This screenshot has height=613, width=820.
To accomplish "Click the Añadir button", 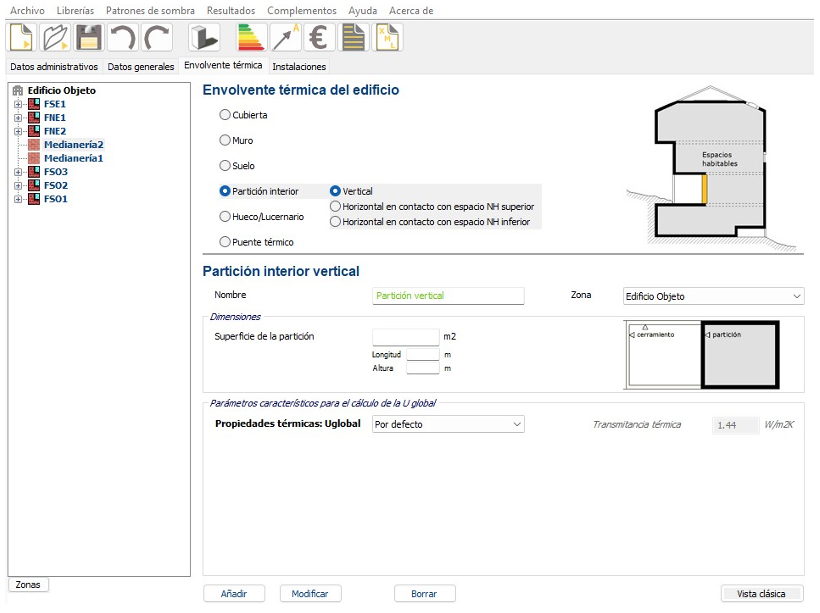I will click(x=234, y=593).
